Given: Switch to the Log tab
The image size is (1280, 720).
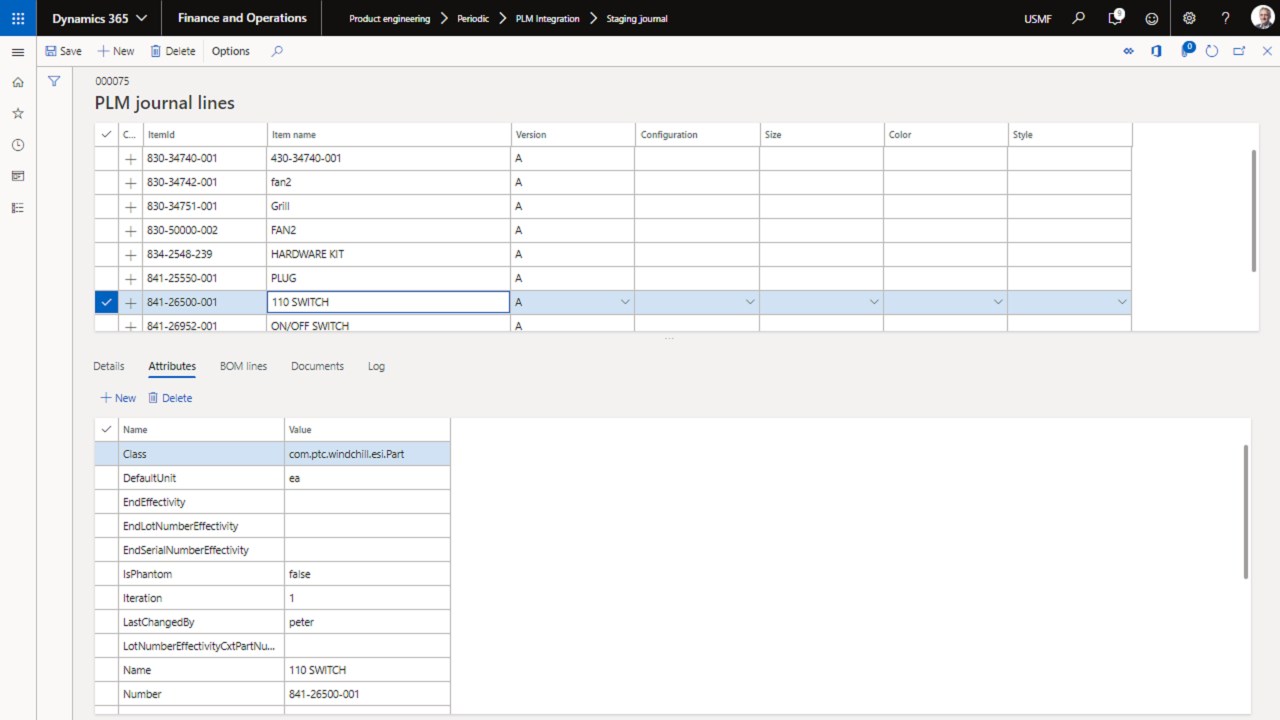Looking at the screenshot, I should point(376,366).
